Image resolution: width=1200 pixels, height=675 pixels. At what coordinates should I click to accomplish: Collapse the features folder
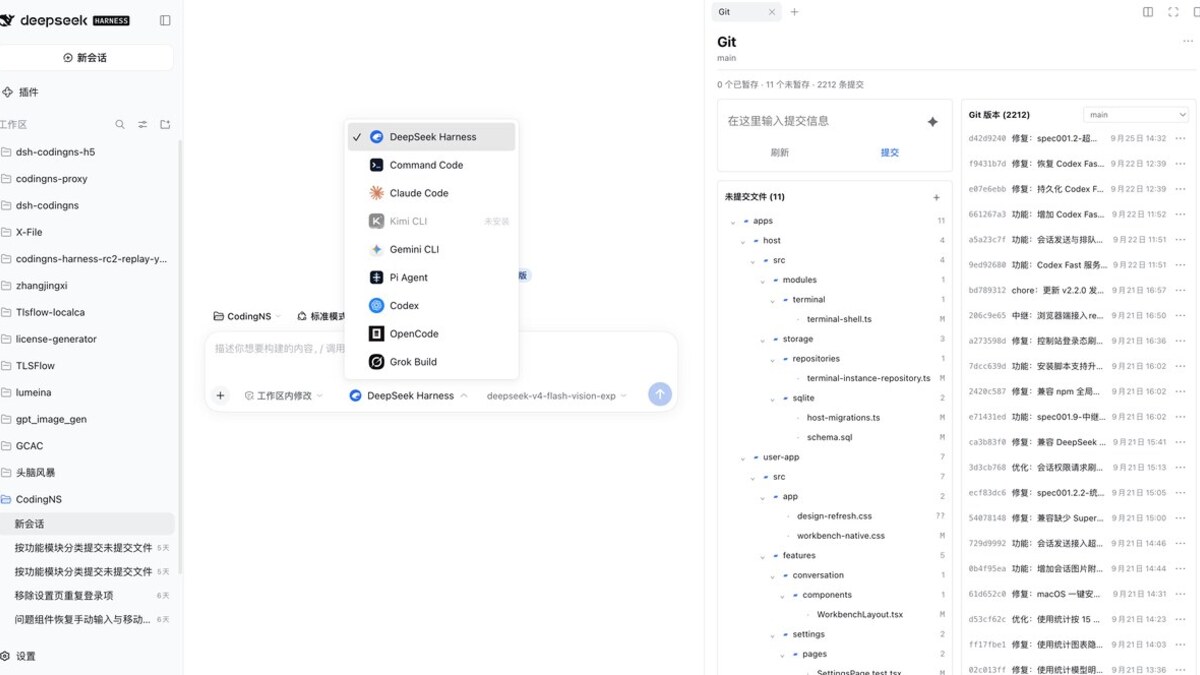(x=763, y=556)
